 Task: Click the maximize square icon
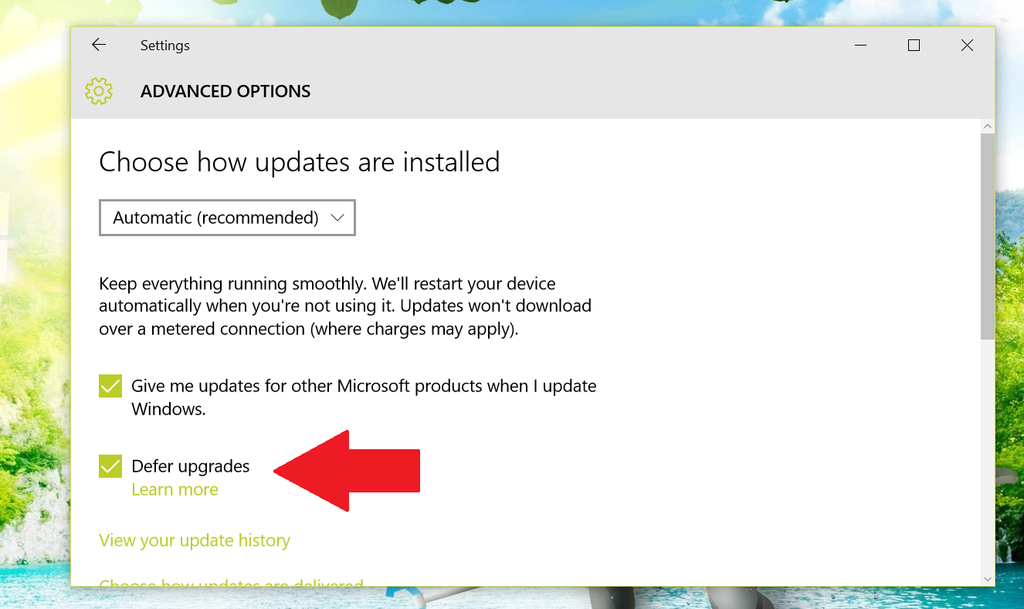[x=913, y=45]
